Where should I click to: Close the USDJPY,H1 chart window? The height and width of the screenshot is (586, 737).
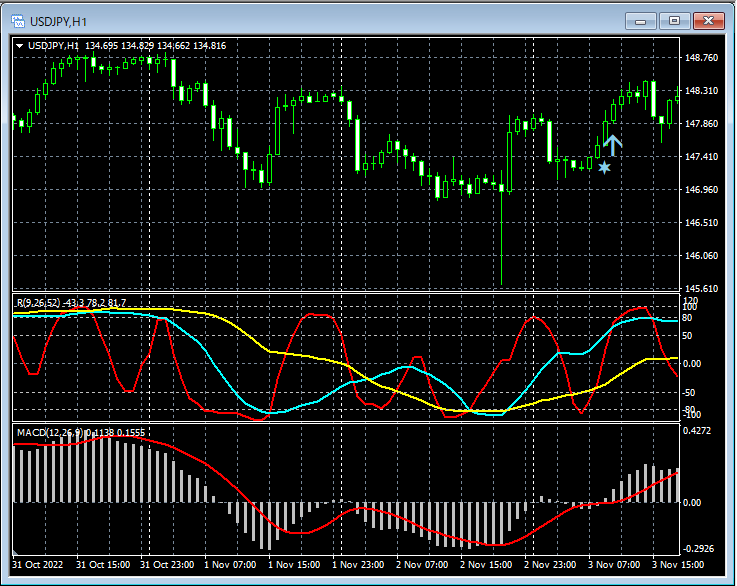click(x=708, y=20)
